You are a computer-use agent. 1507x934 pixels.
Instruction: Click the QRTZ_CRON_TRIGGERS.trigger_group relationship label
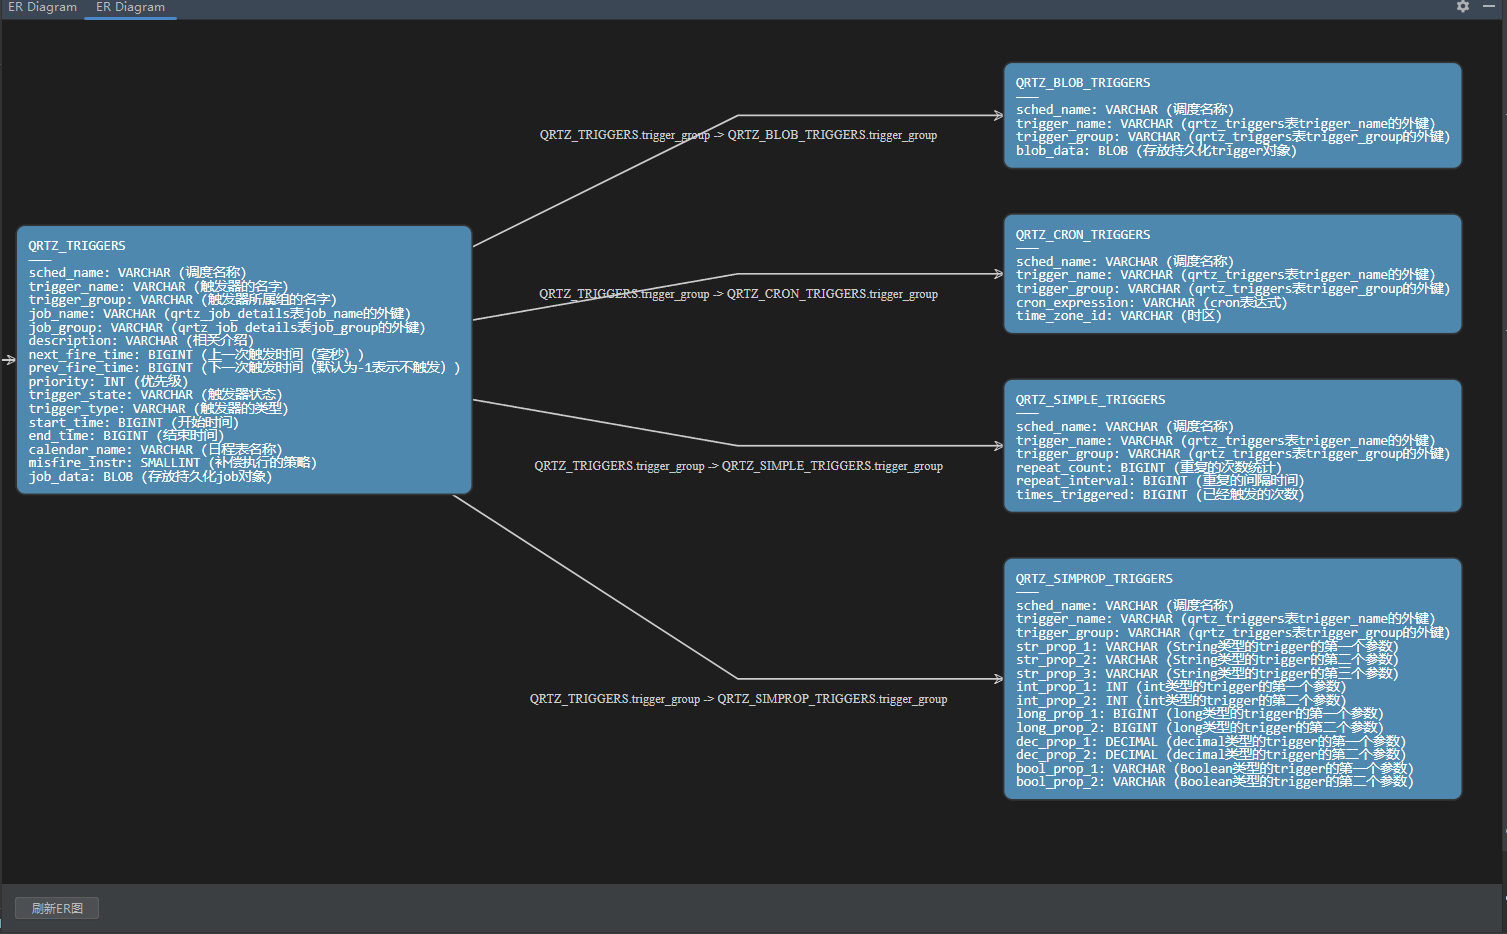[x=738, y=294]
